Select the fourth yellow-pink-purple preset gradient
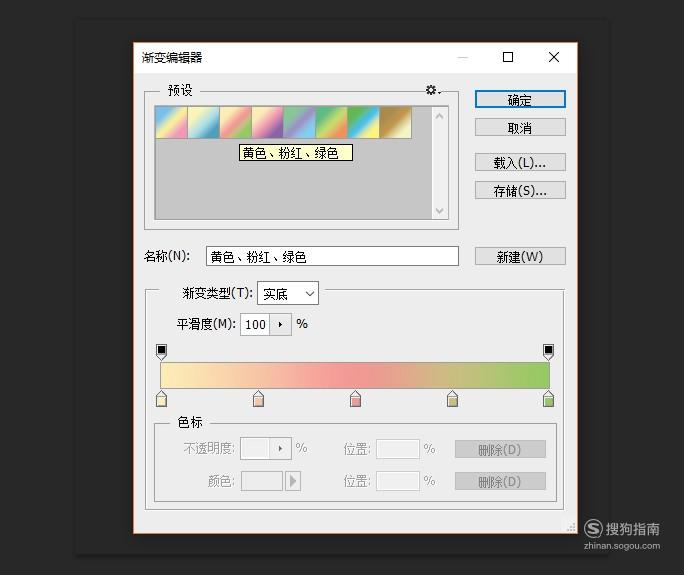 coord(268,123)
